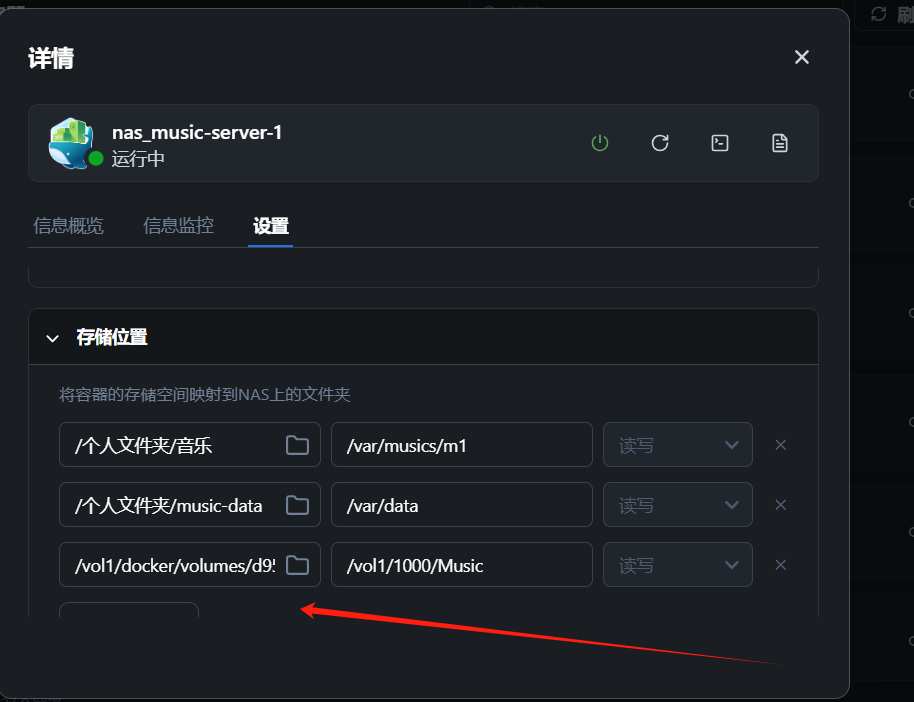Switch to the 信息概览 tab
This screenshot has height=702, width=914.
(68, 226)
